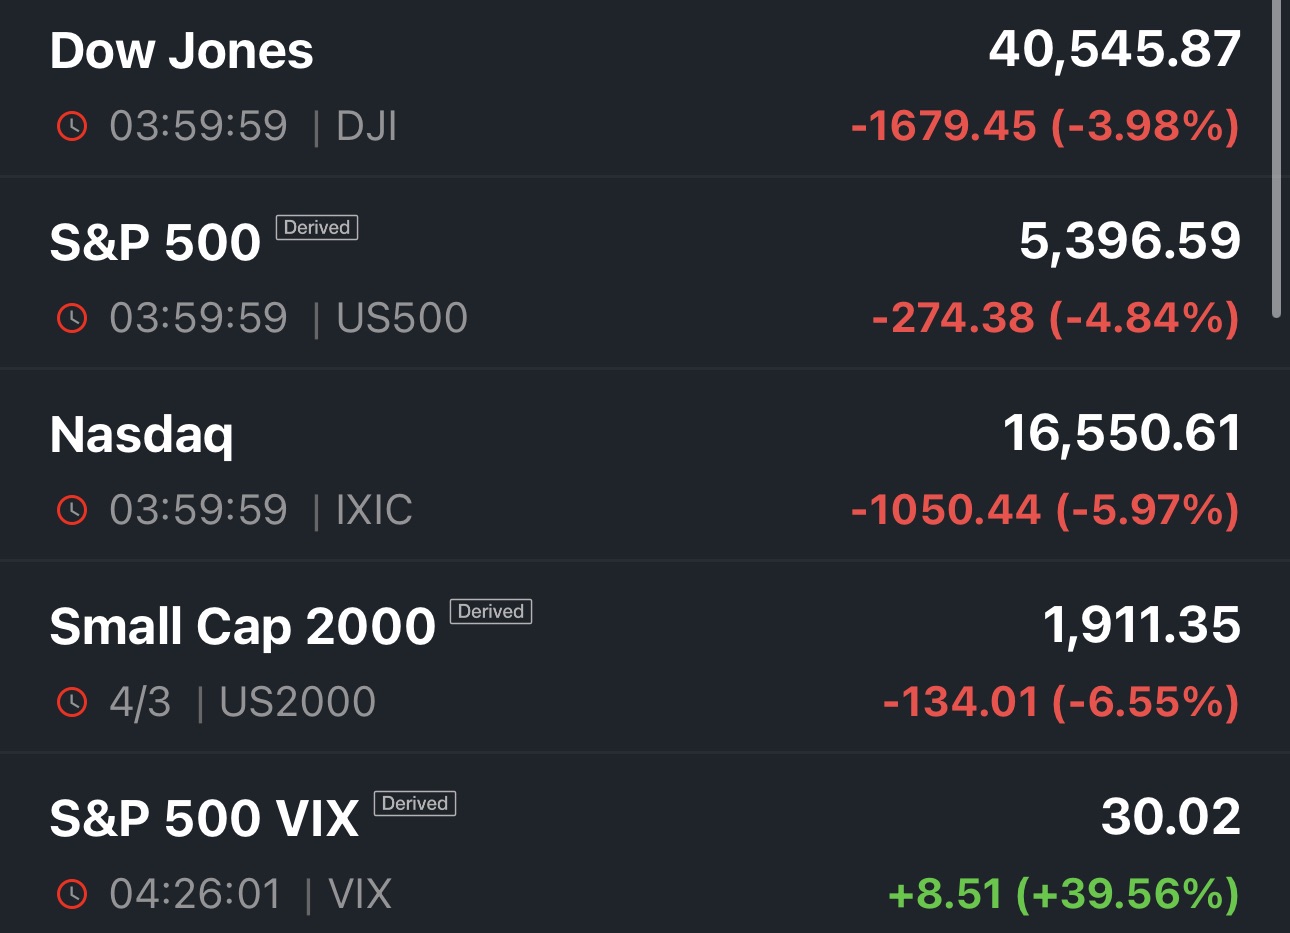The image size is (1290, 933).
Task: Click the Small Cap change -134.01 (-6.55%)
Action: 1060,702
